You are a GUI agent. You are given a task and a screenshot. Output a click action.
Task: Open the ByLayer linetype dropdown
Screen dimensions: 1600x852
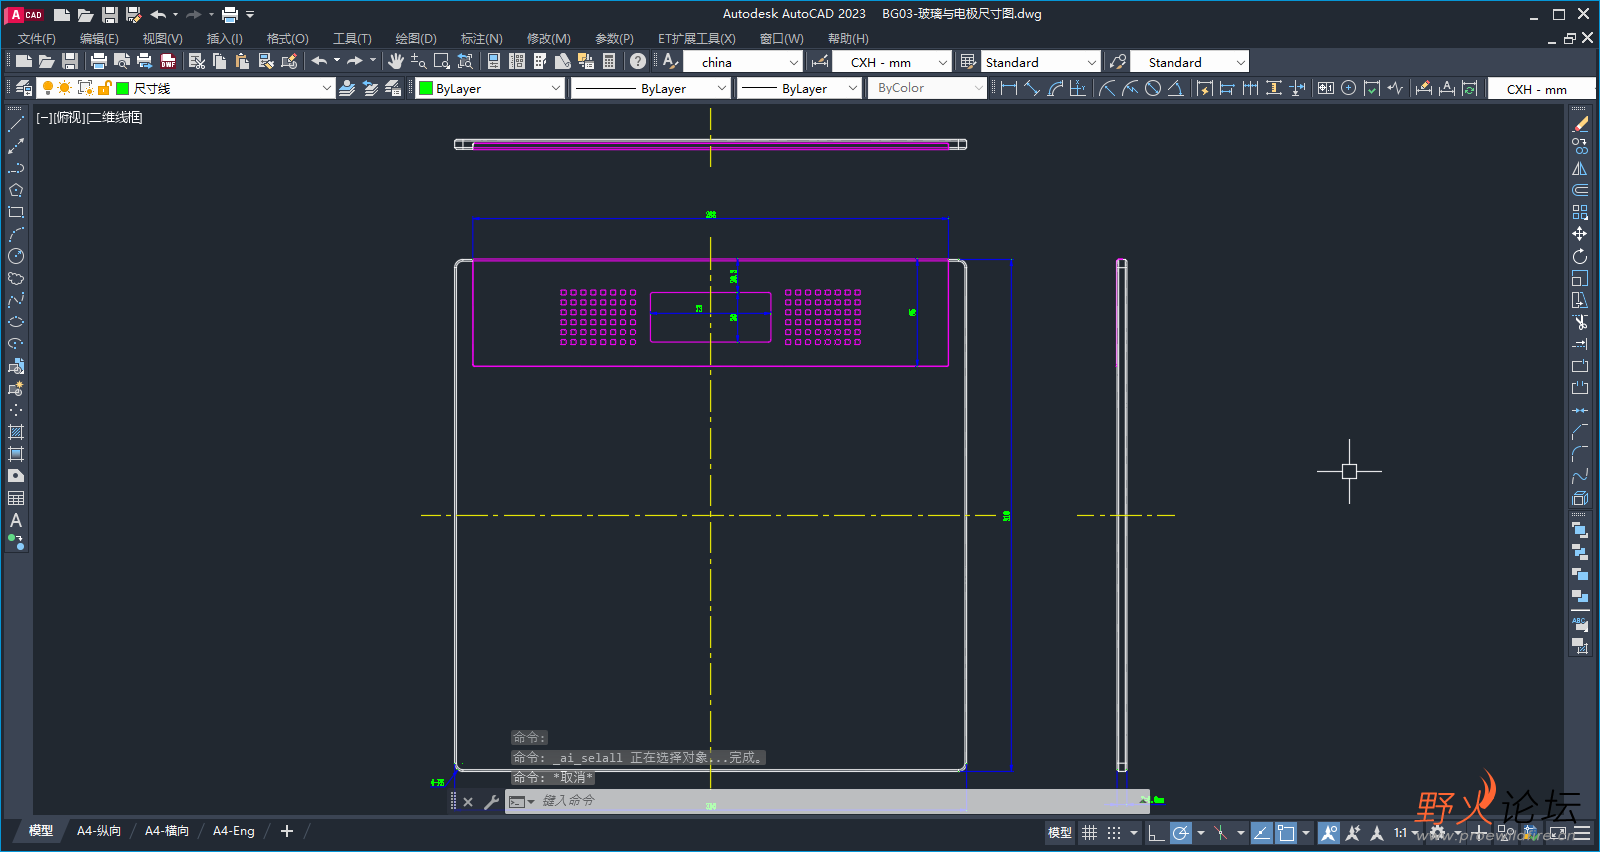click(x=721, y=88)
